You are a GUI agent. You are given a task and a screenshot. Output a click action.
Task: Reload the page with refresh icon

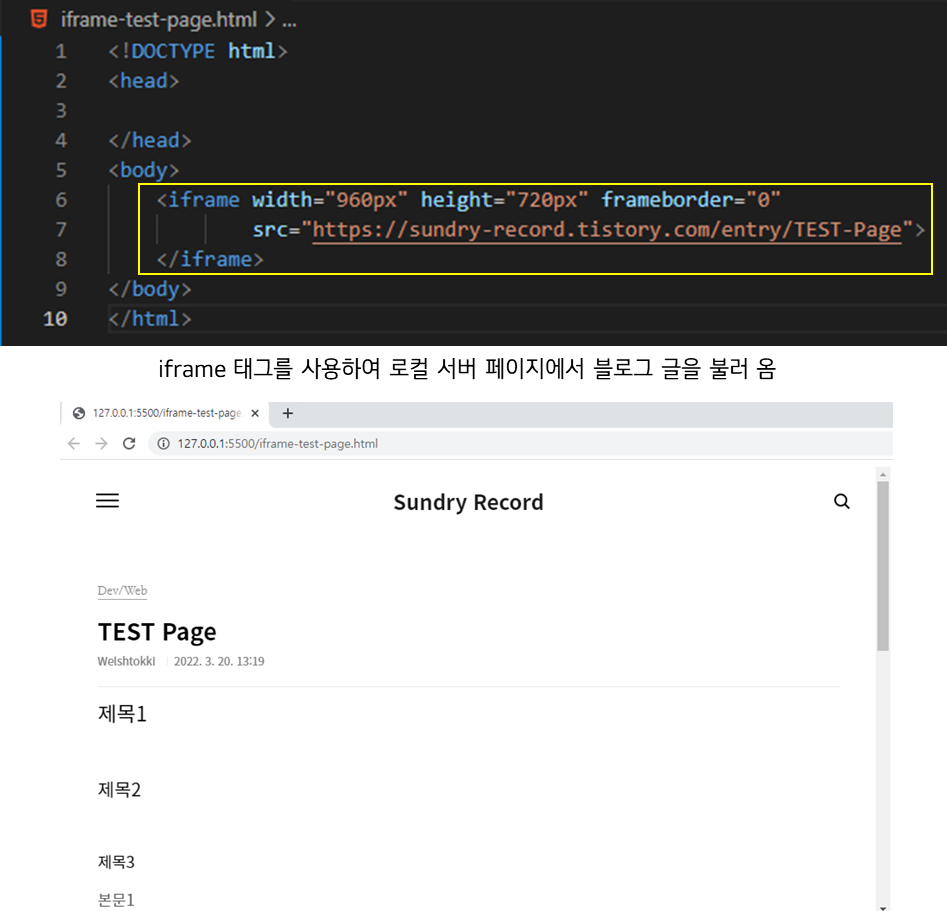pyautogui.click(x=129, y=444)
